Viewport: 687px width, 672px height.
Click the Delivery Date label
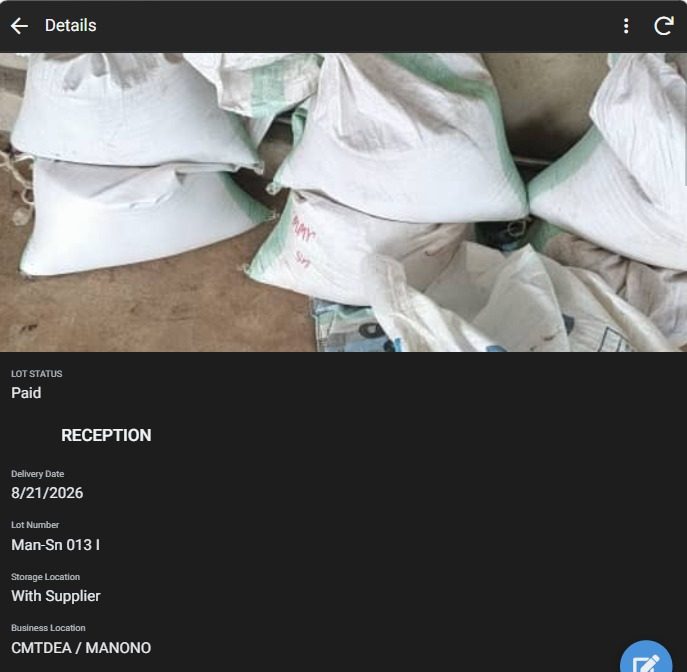38,474
